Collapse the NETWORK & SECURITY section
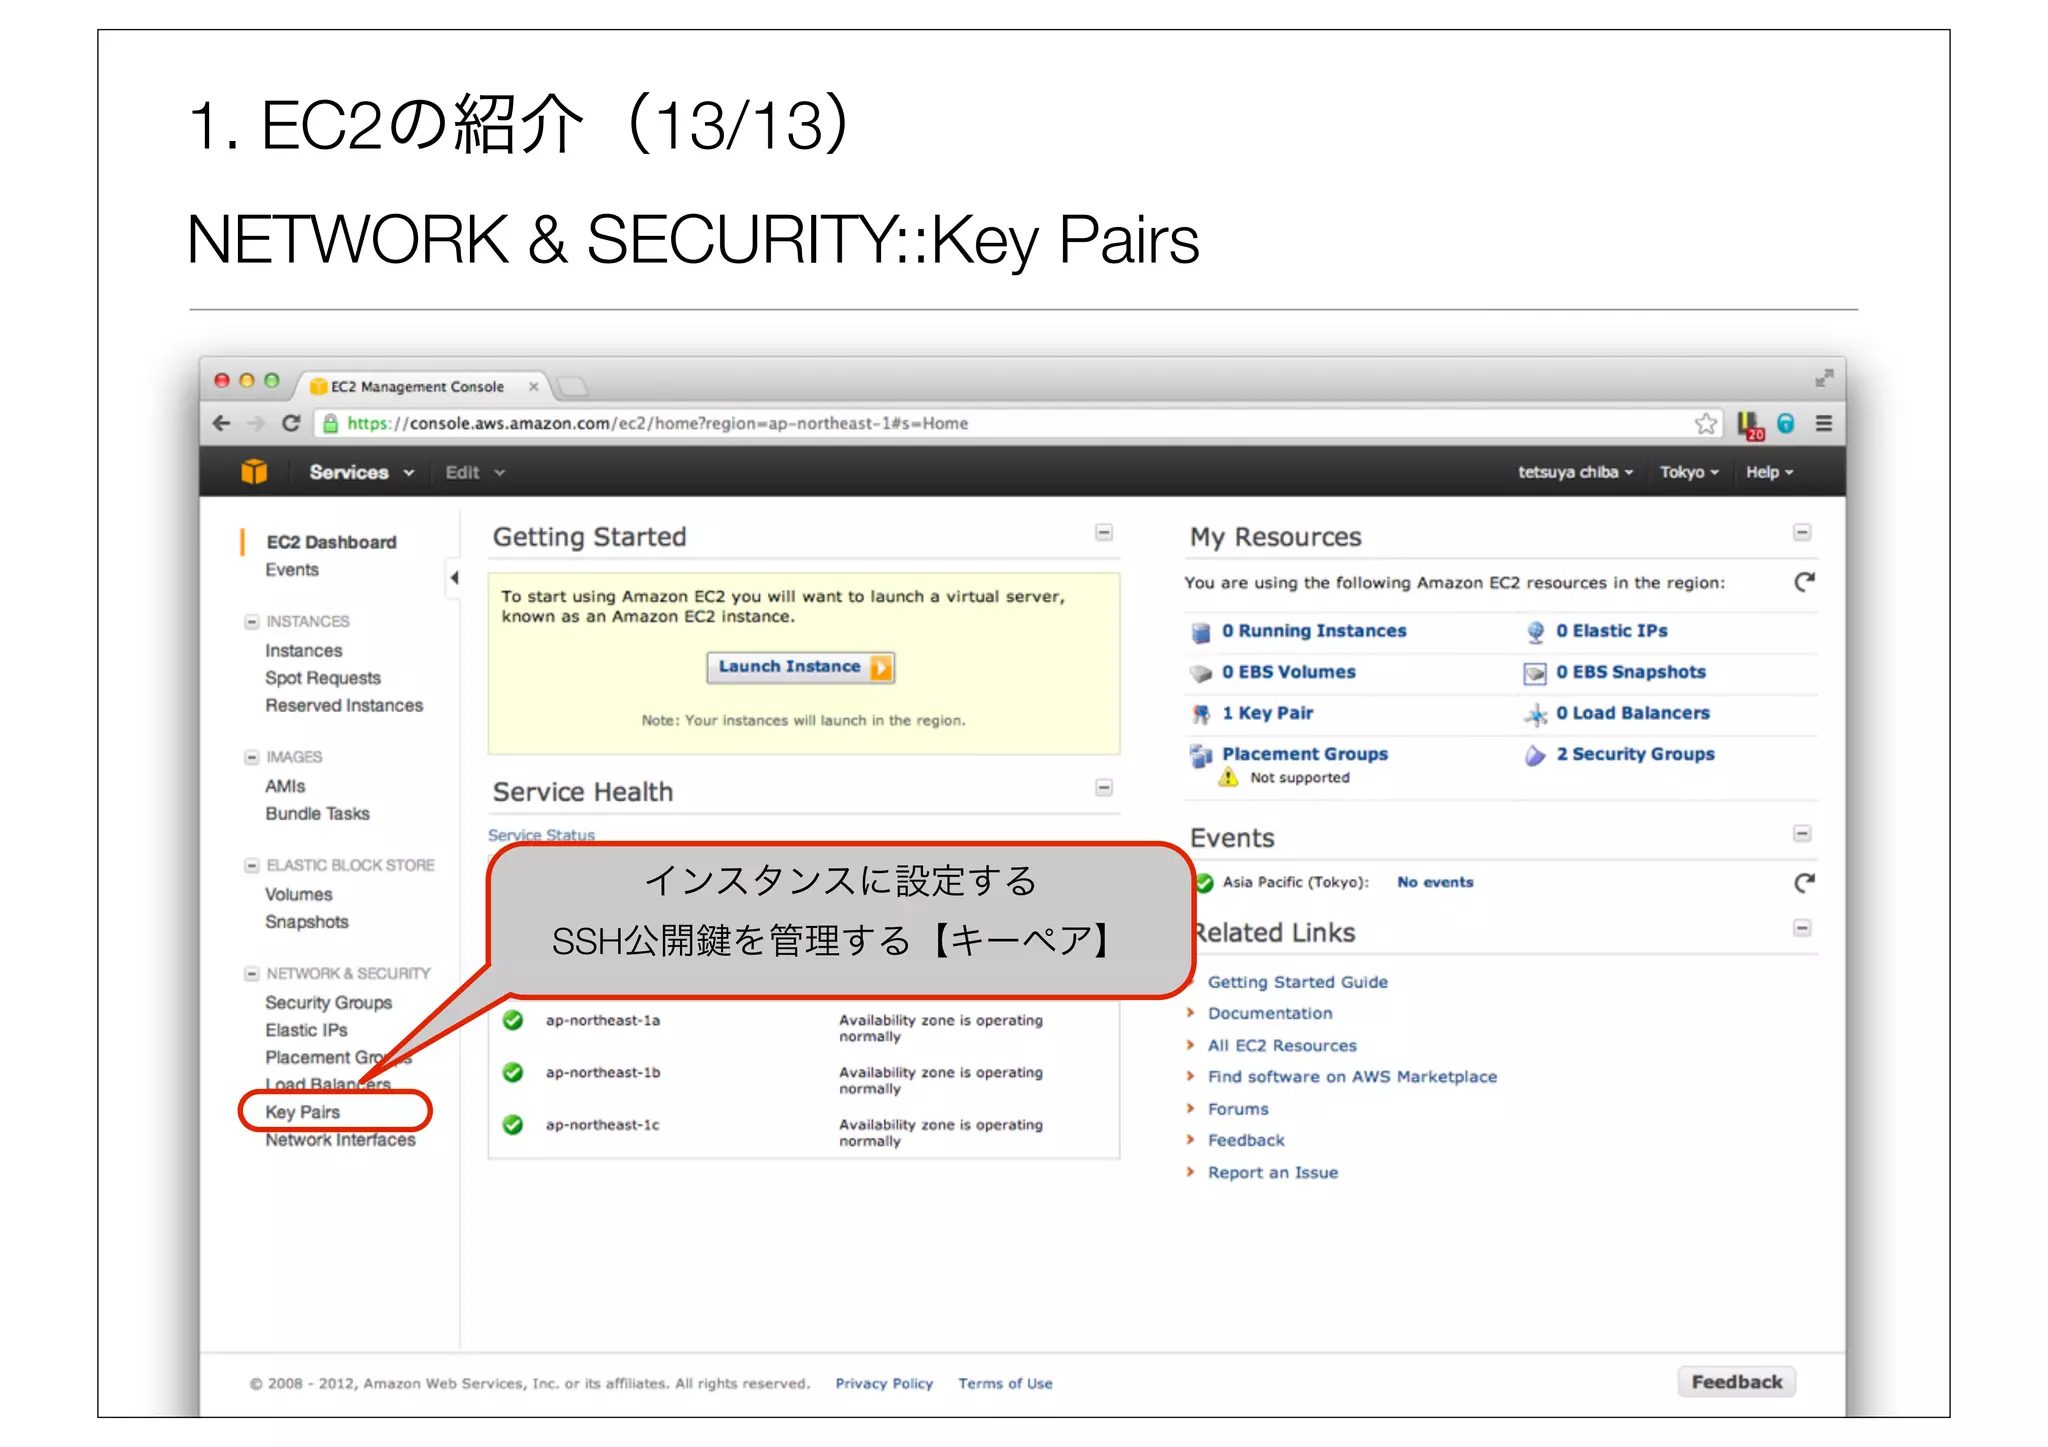2048x1447 pixels. pos(252,973)
